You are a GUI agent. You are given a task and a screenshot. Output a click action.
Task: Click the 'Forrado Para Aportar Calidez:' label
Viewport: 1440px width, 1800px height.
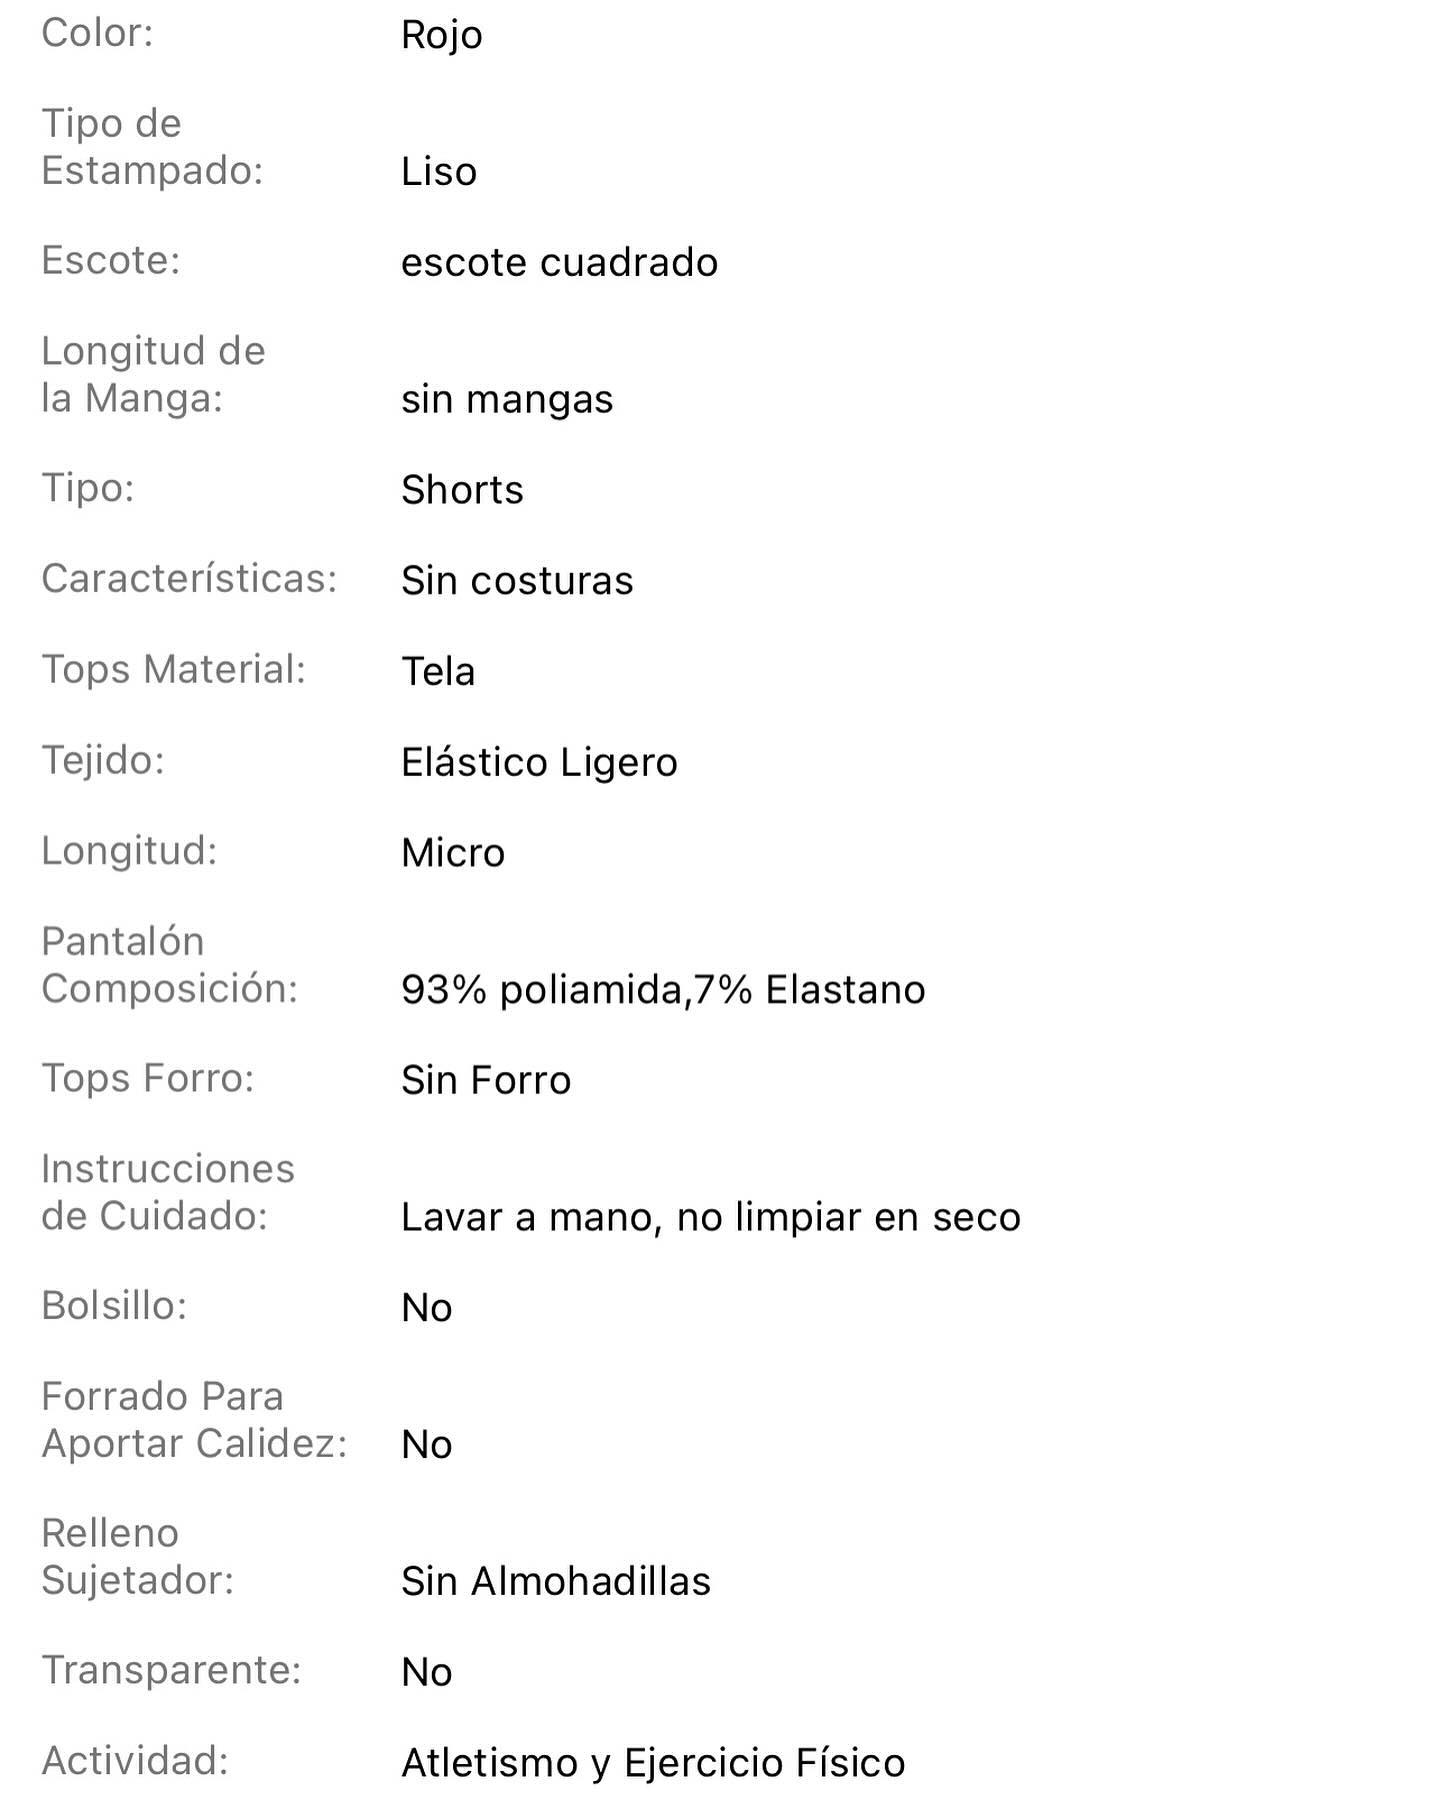coord(194,1420)
